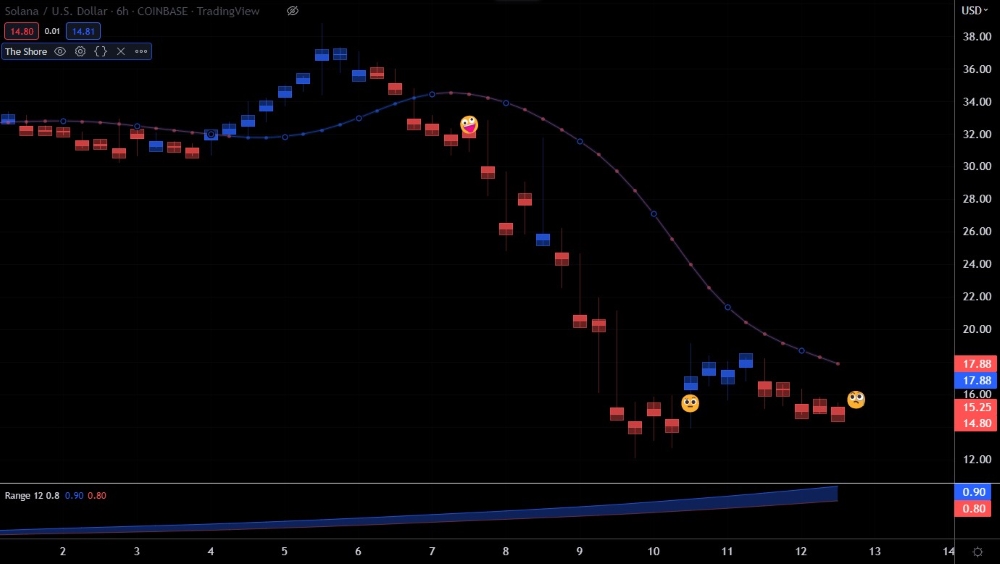
Task: Click the worried emoji near the blue 10.5 candle
Action: (x=690, y=403)
